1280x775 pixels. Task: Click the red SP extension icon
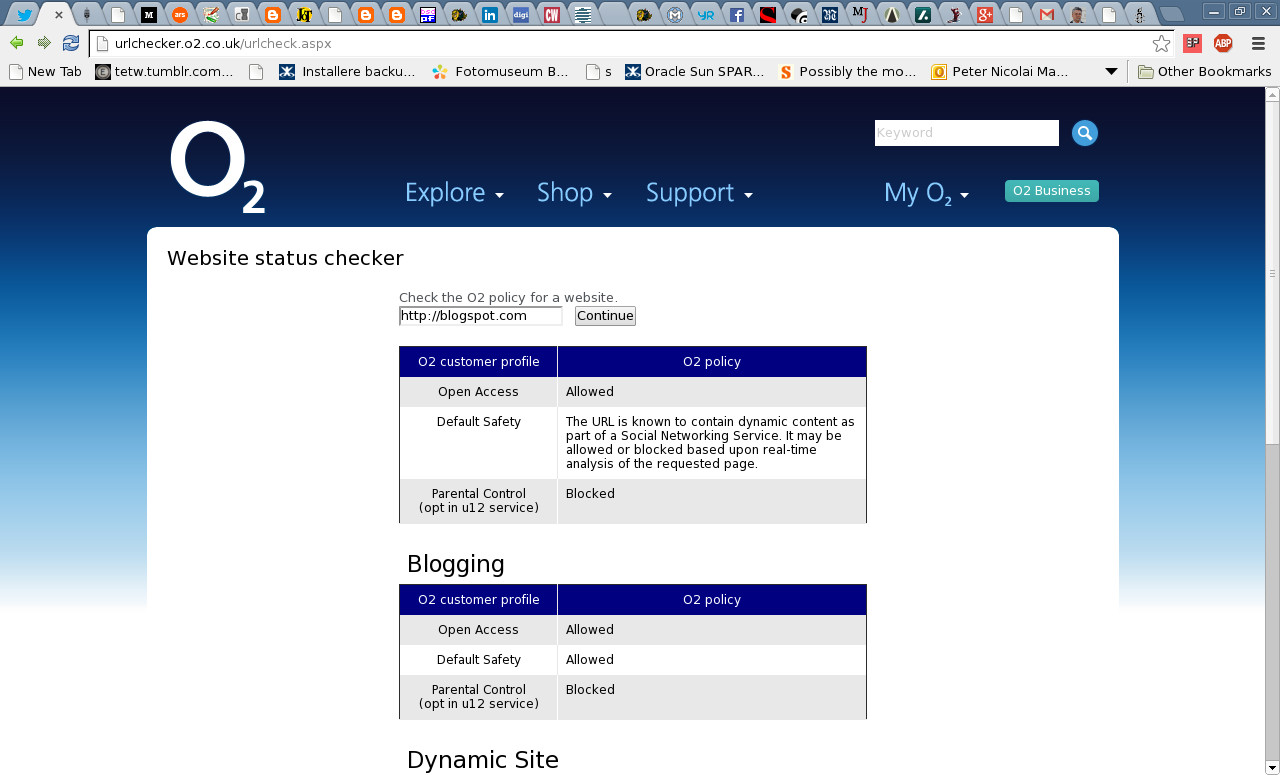pos(1192,43)
